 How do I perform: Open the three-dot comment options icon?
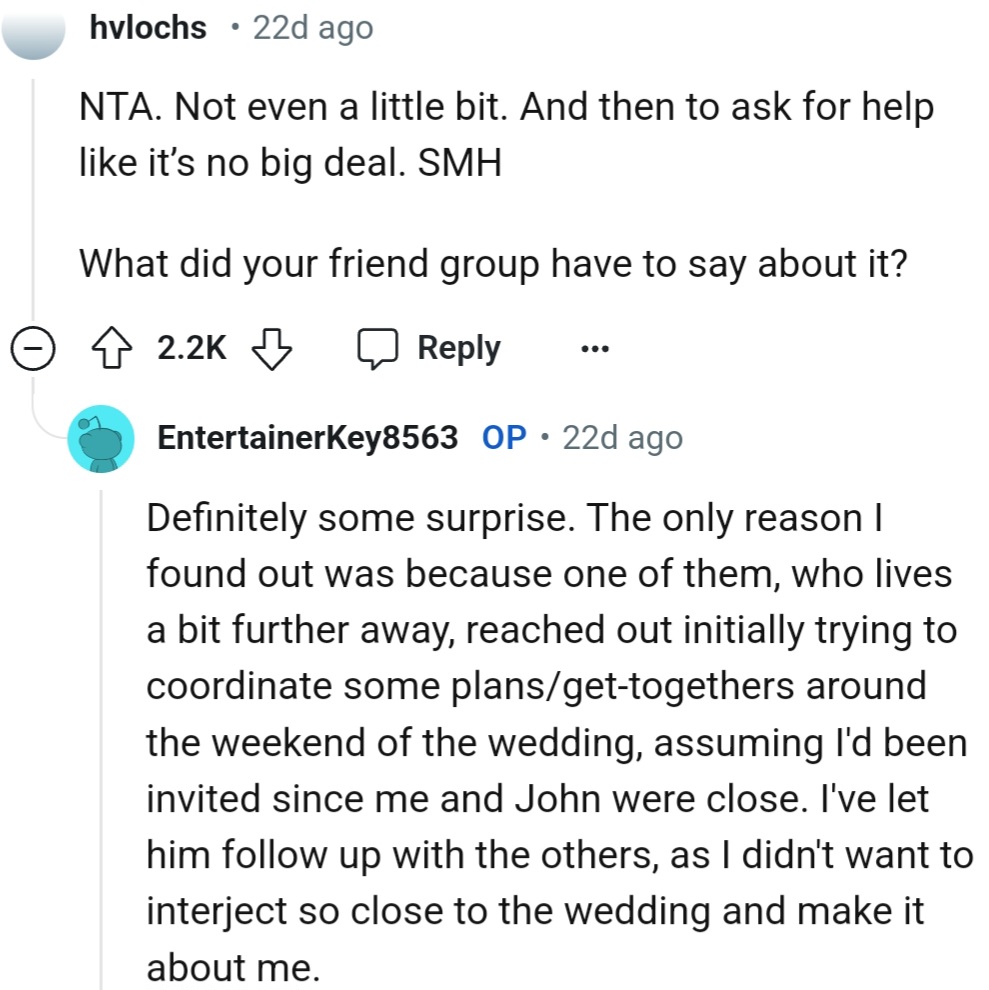(x=594, y=347)
